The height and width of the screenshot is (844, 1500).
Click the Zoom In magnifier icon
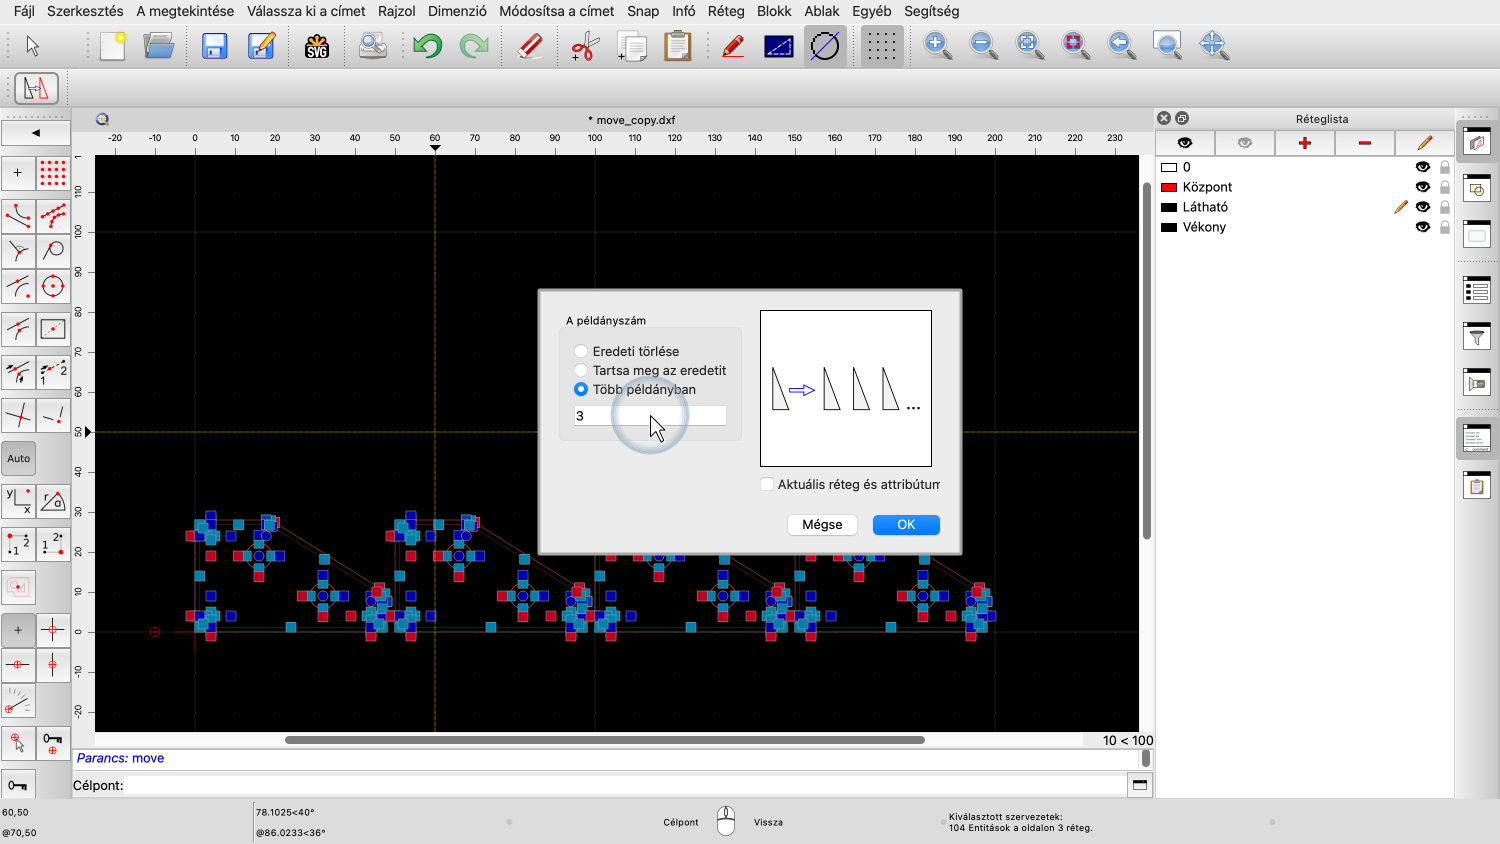click(937, 46)
